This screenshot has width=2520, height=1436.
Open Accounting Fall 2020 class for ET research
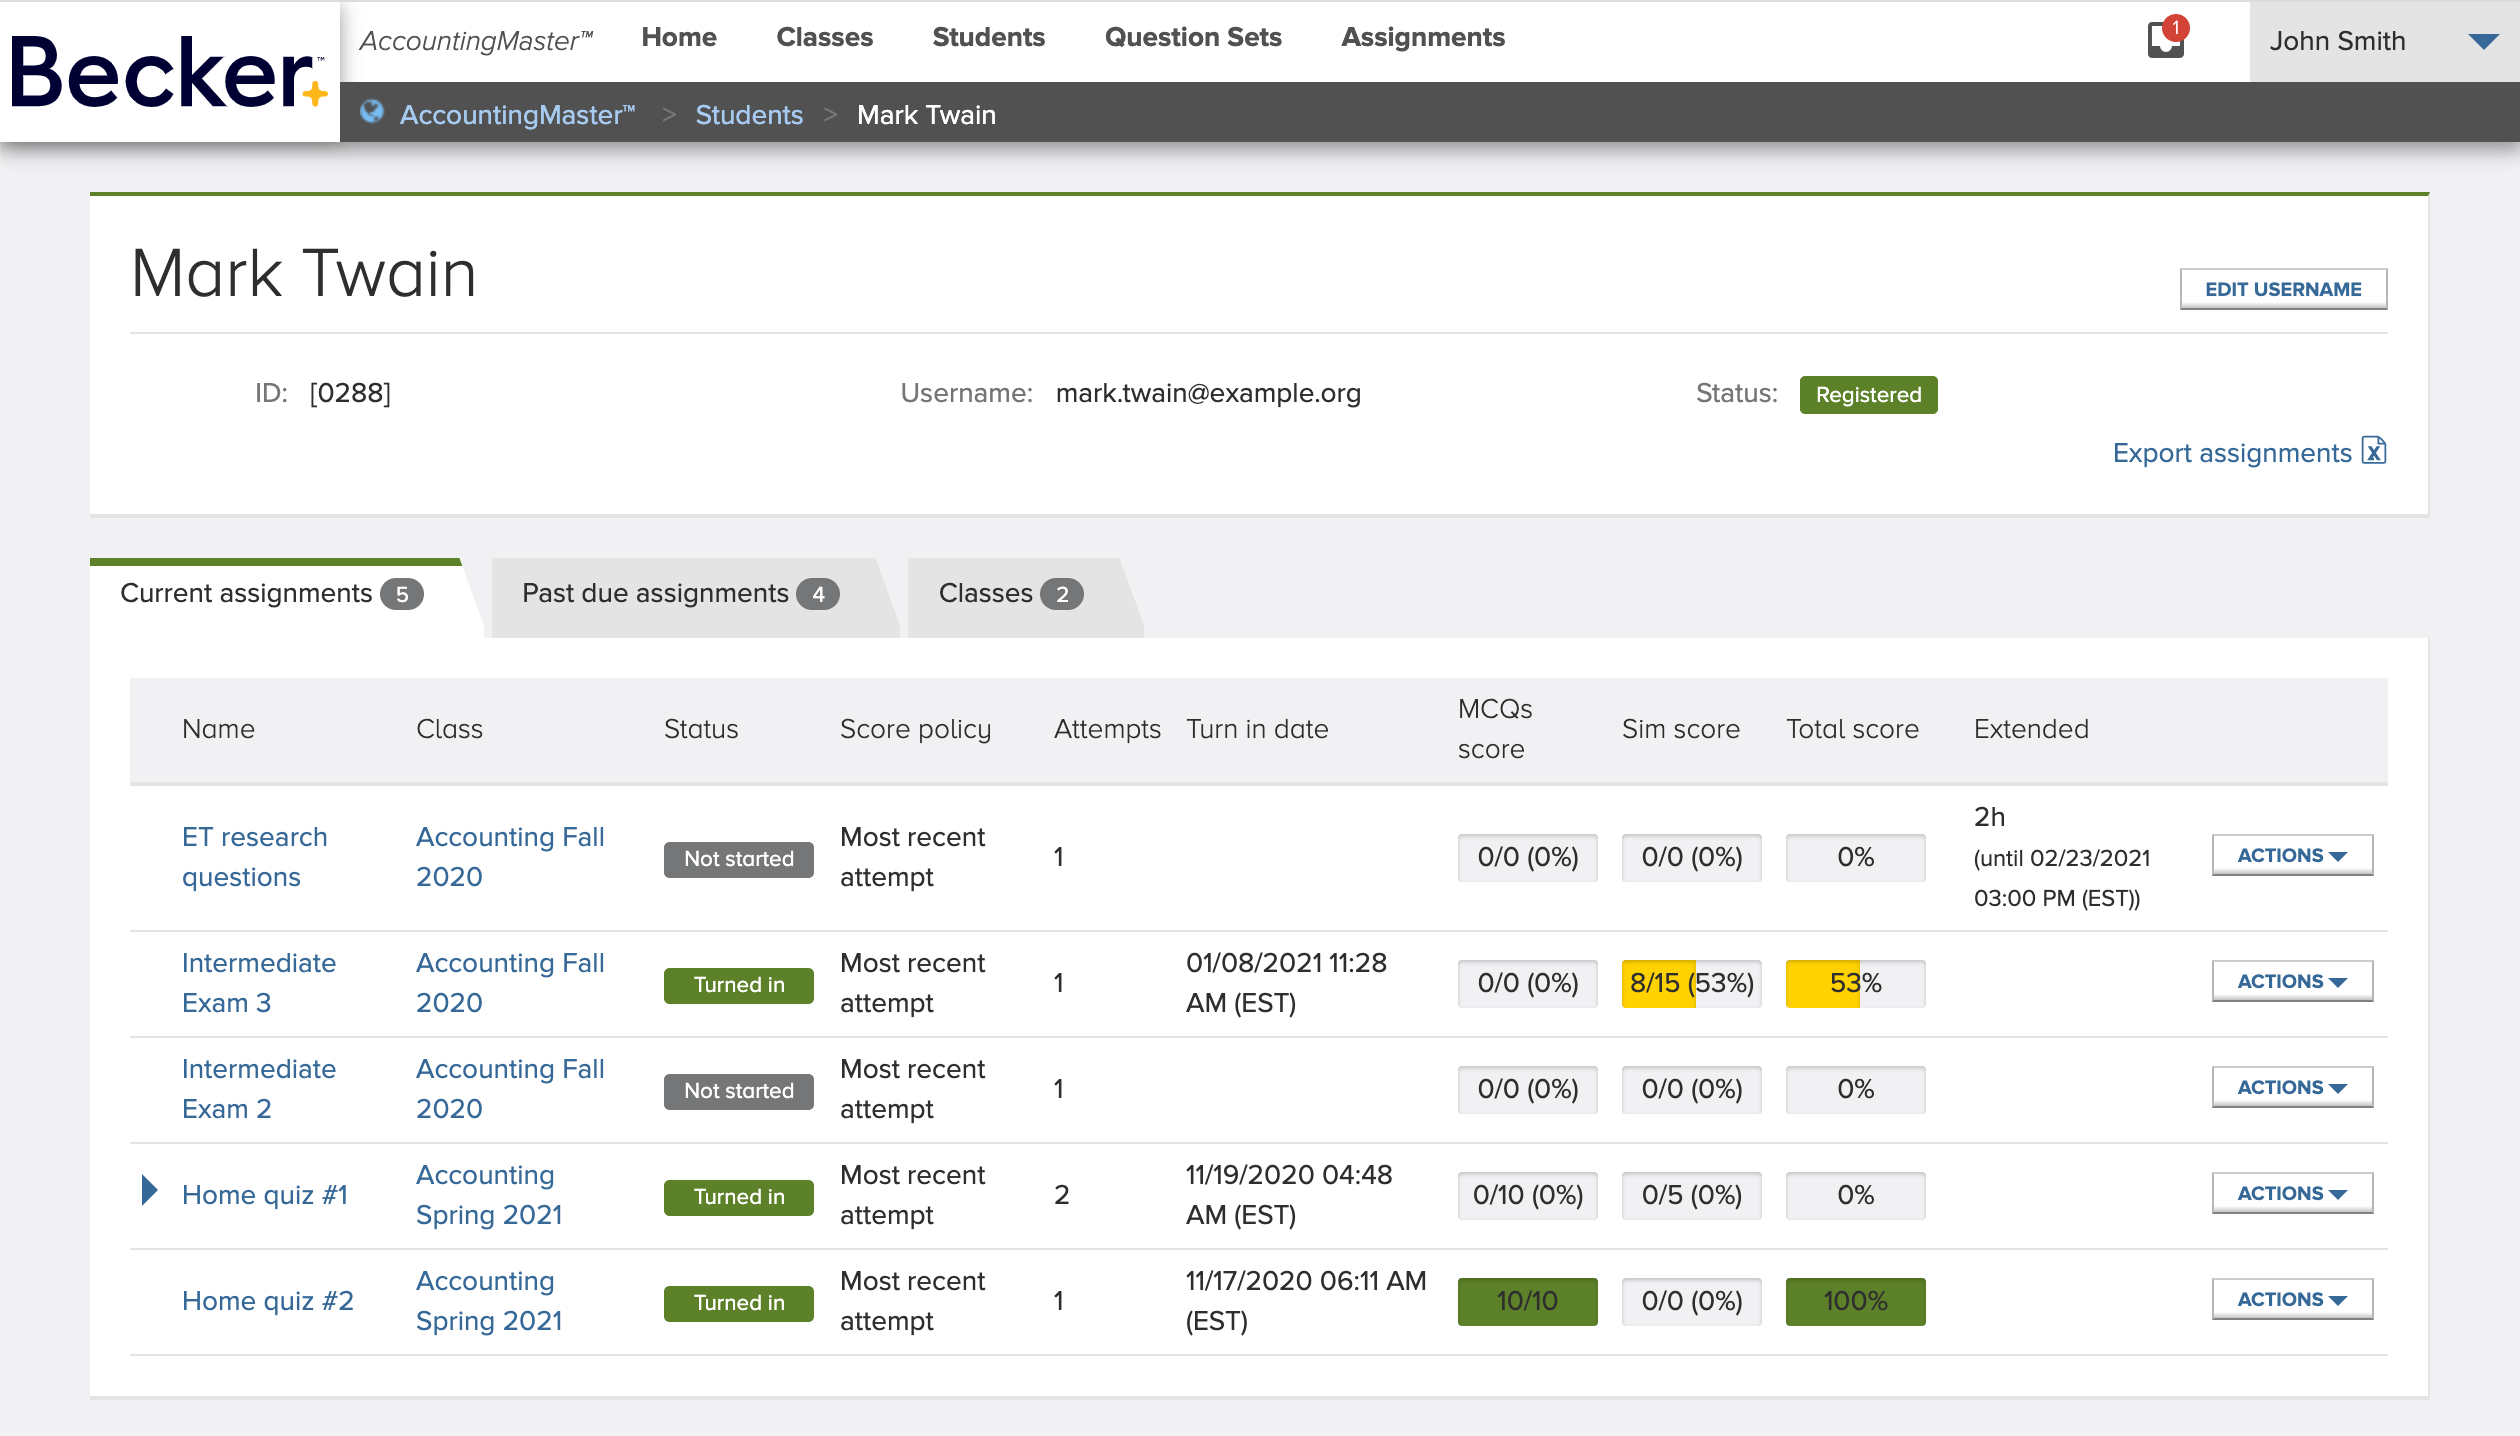510,856
